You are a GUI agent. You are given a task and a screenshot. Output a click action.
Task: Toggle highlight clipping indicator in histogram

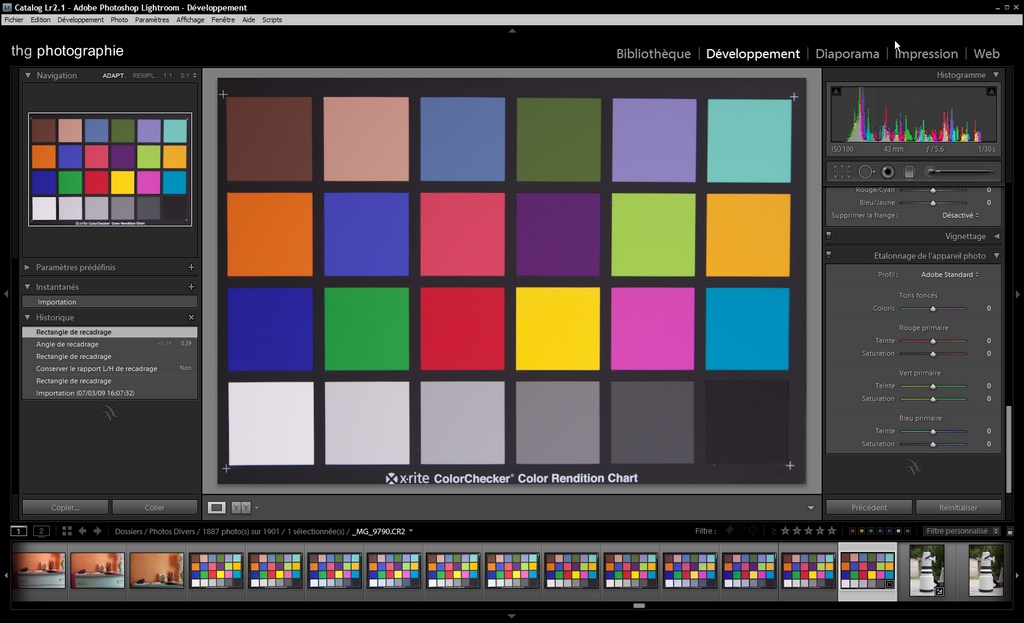point(991,91)
